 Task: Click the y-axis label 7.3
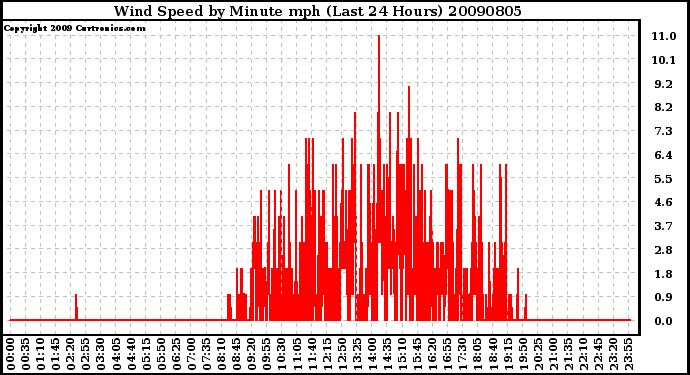click(664, 131)
